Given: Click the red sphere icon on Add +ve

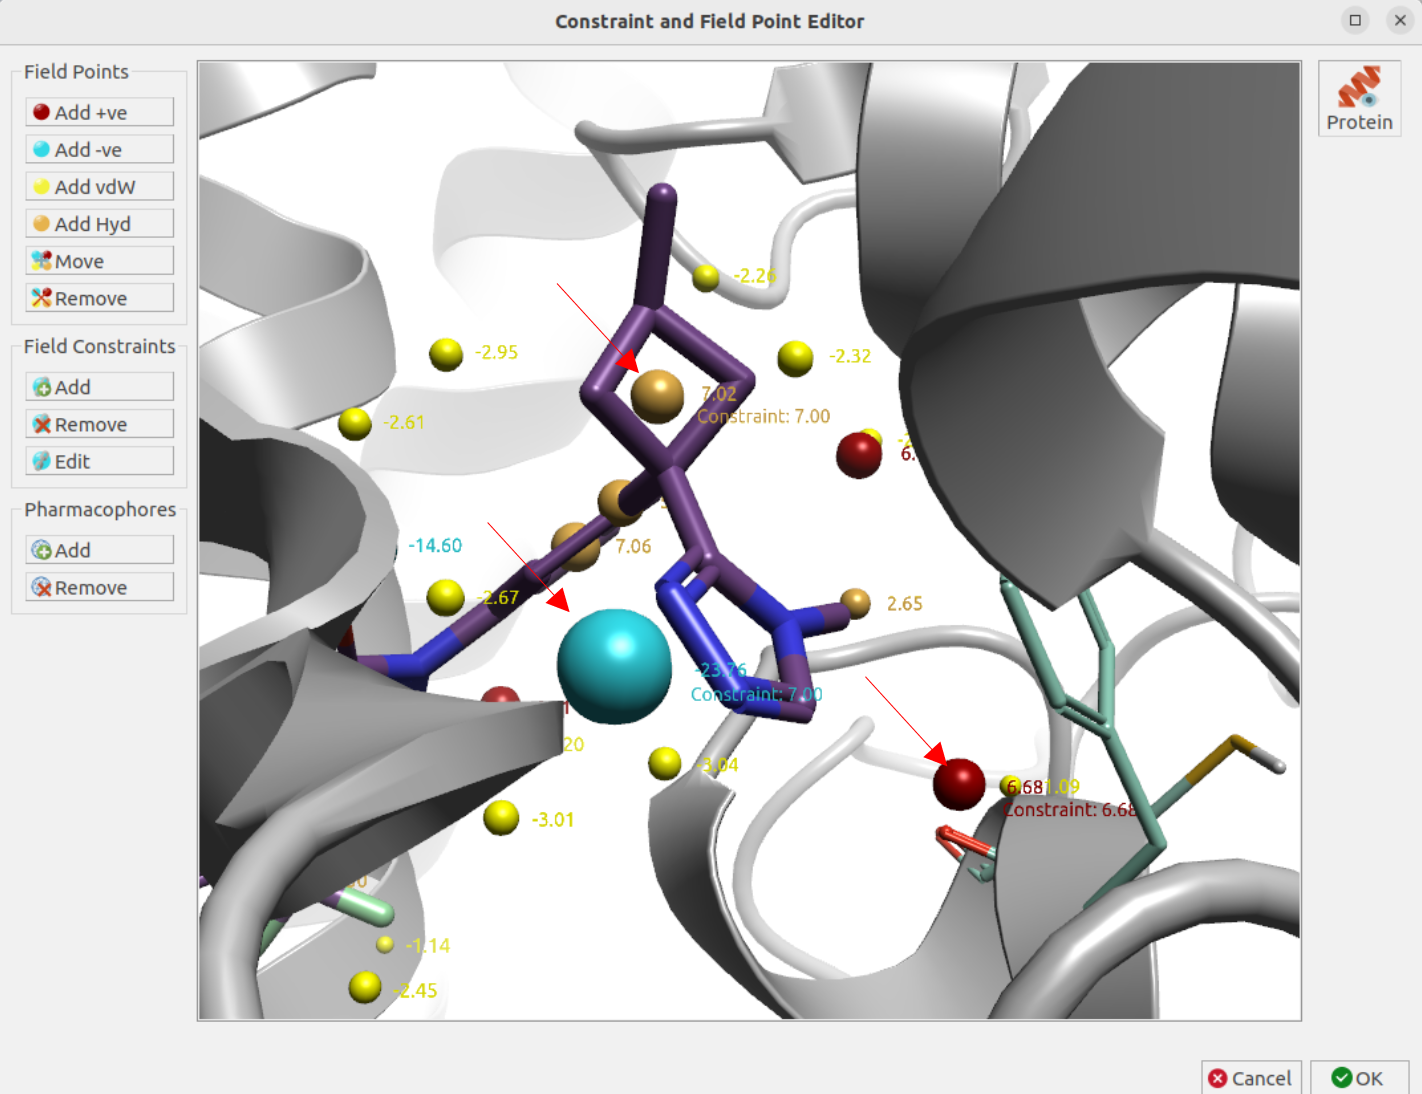Looking at the screenshot, I should [x=41, y=112].
